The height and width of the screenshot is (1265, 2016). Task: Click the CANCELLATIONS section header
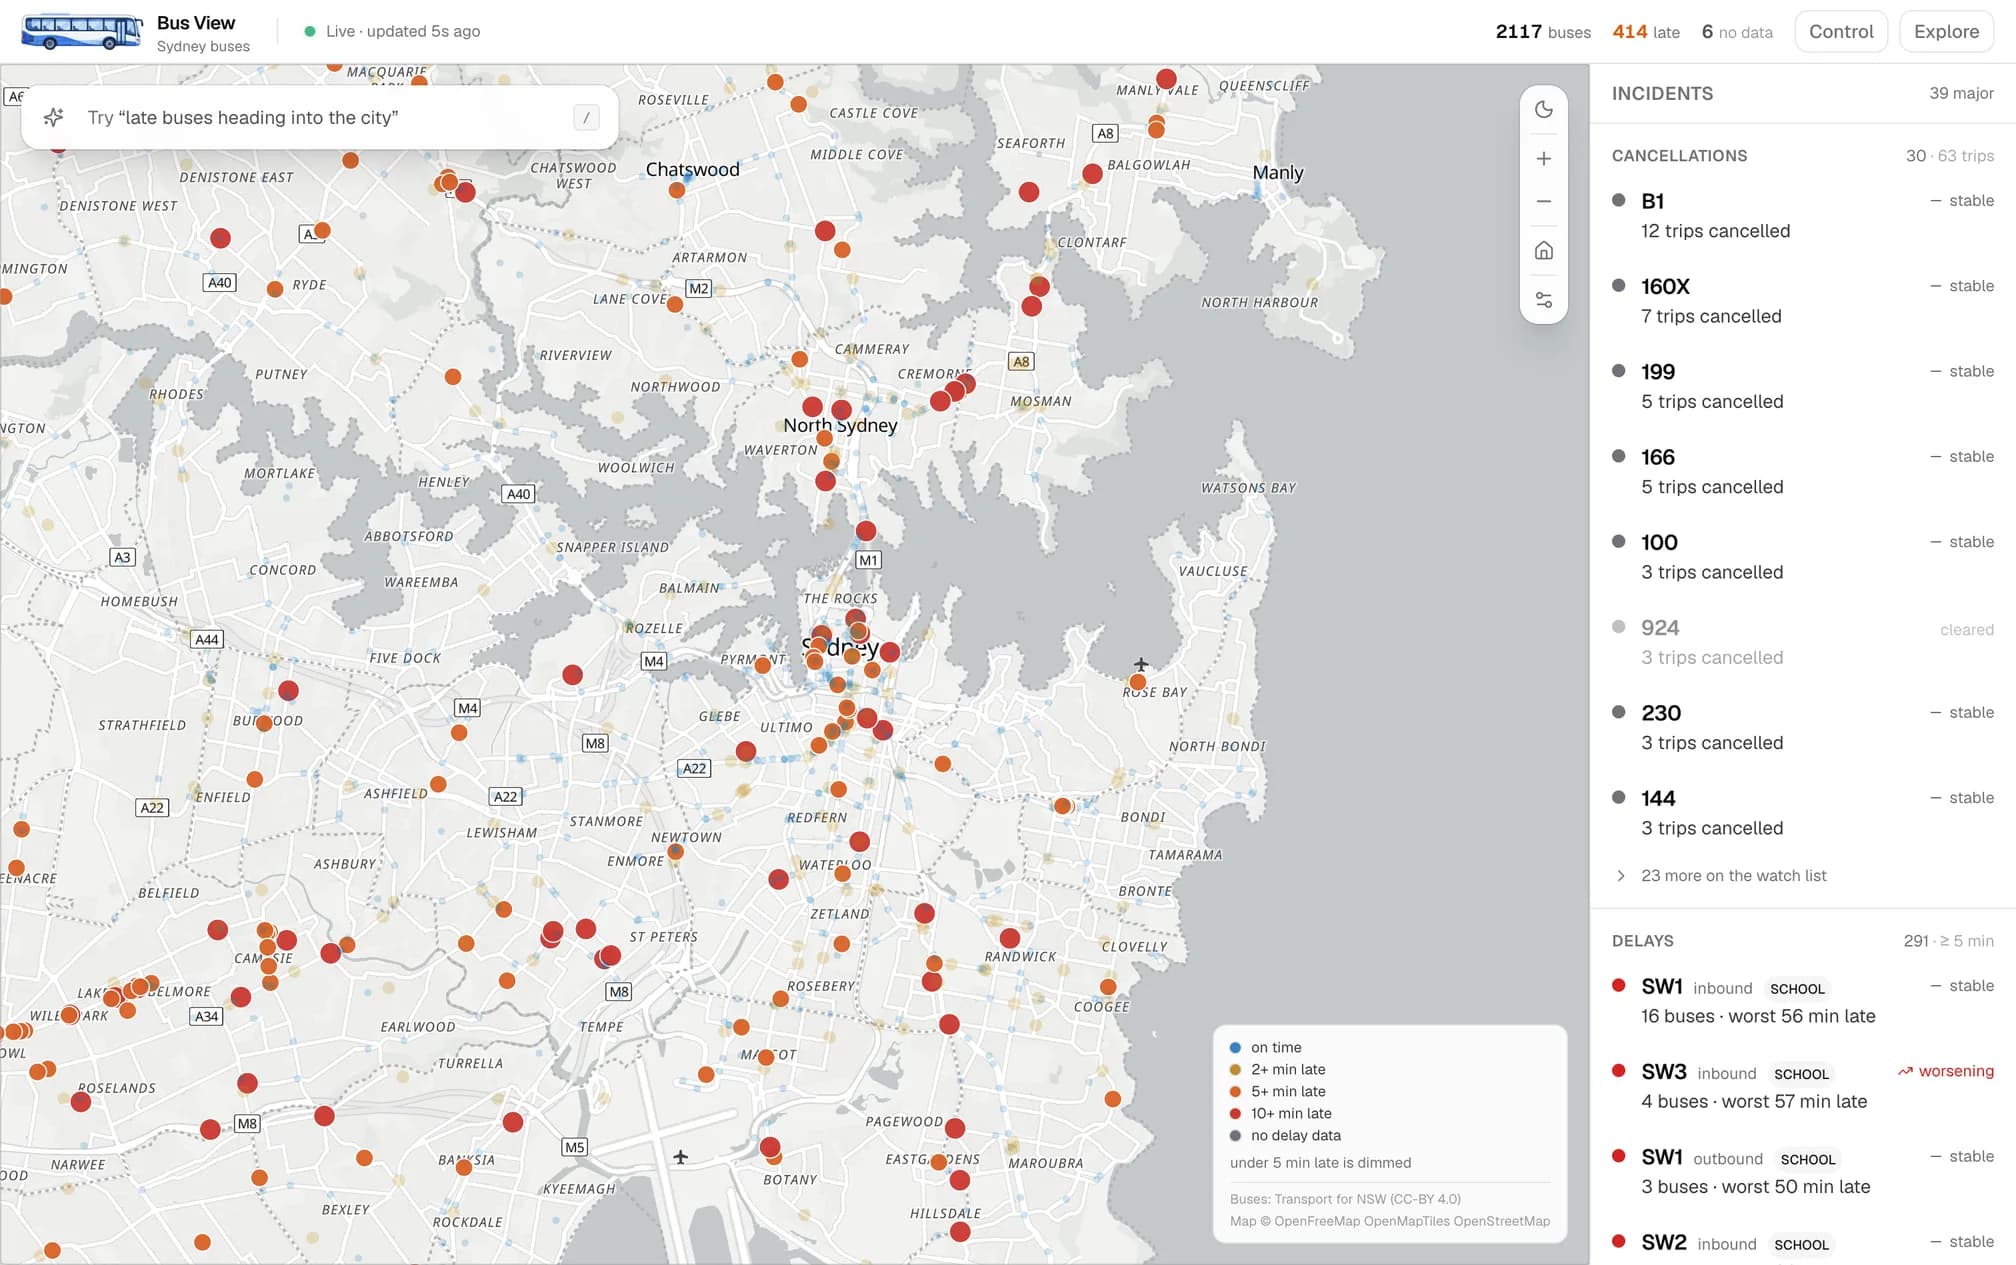click(1680, 156)
